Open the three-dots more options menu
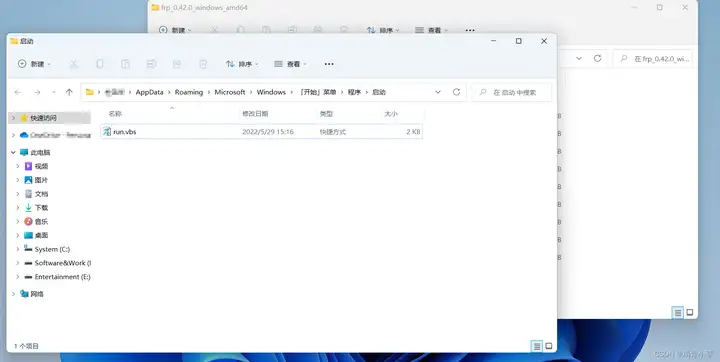The height and width of the screenshot is (362, 720). [x=329, y=64]
